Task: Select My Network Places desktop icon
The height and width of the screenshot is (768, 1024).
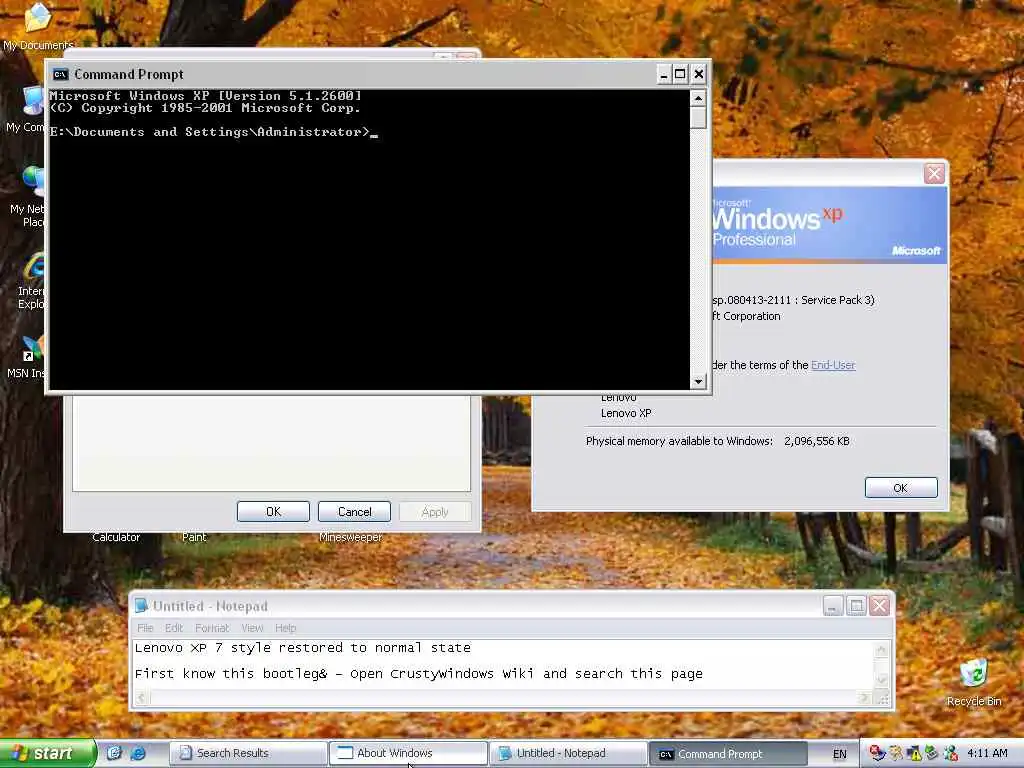Action: 29,196
